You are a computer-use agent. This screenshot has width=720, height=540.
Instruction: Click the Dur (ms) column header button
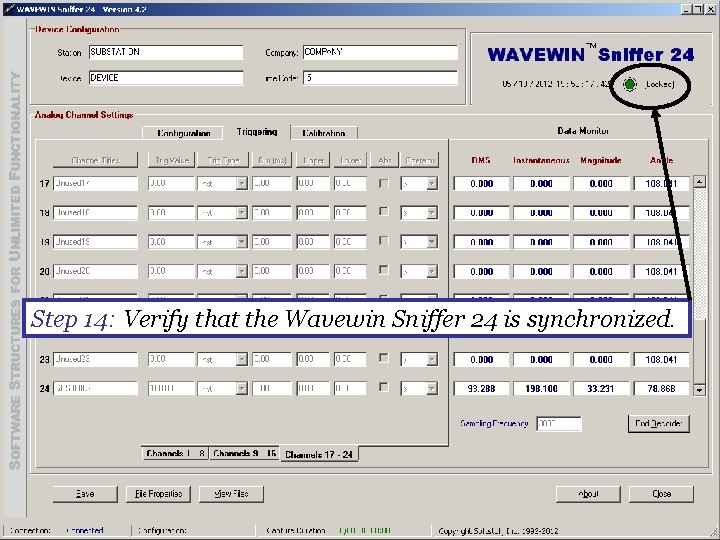(x=272, y=160)
